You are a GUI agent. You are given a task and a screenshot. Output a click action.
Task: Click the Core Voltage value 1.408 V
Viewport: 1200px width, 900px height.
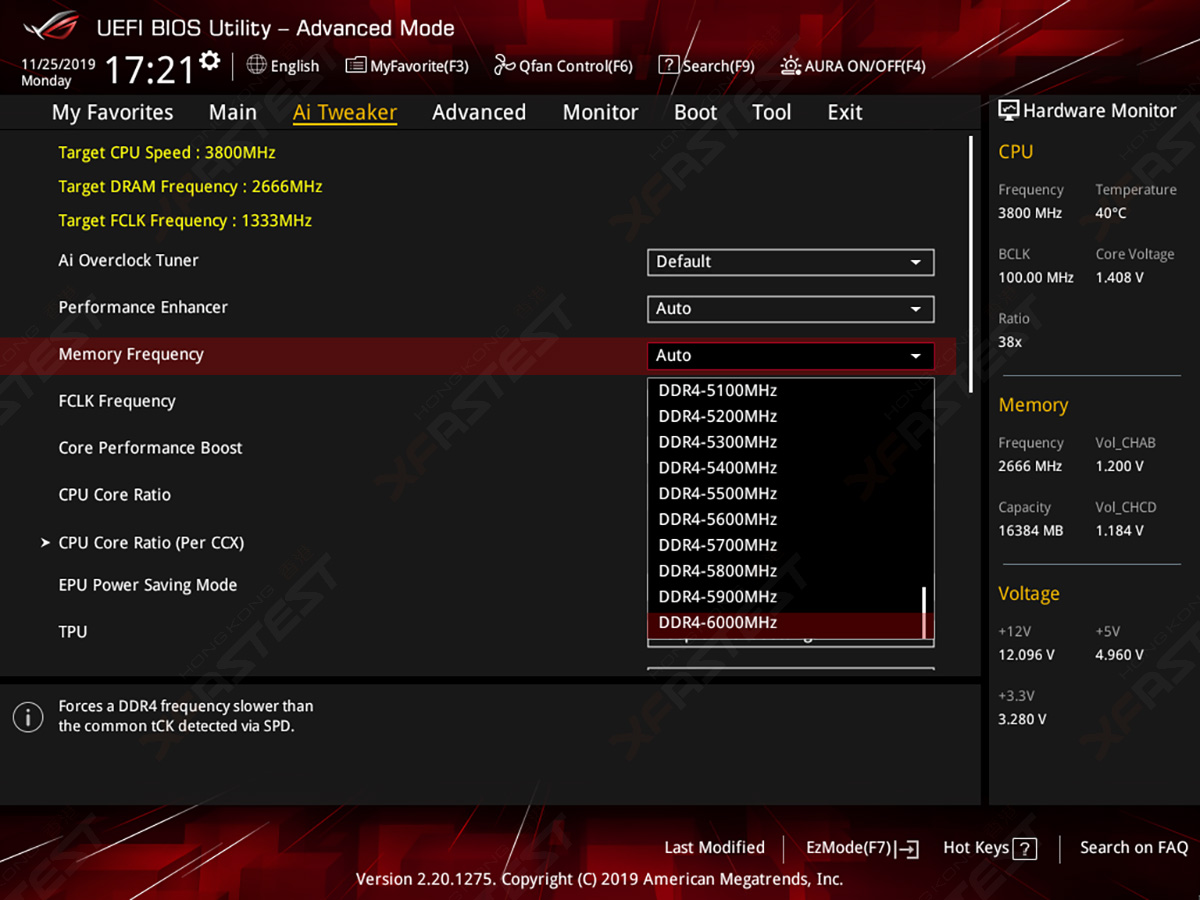pos(1120,277)
